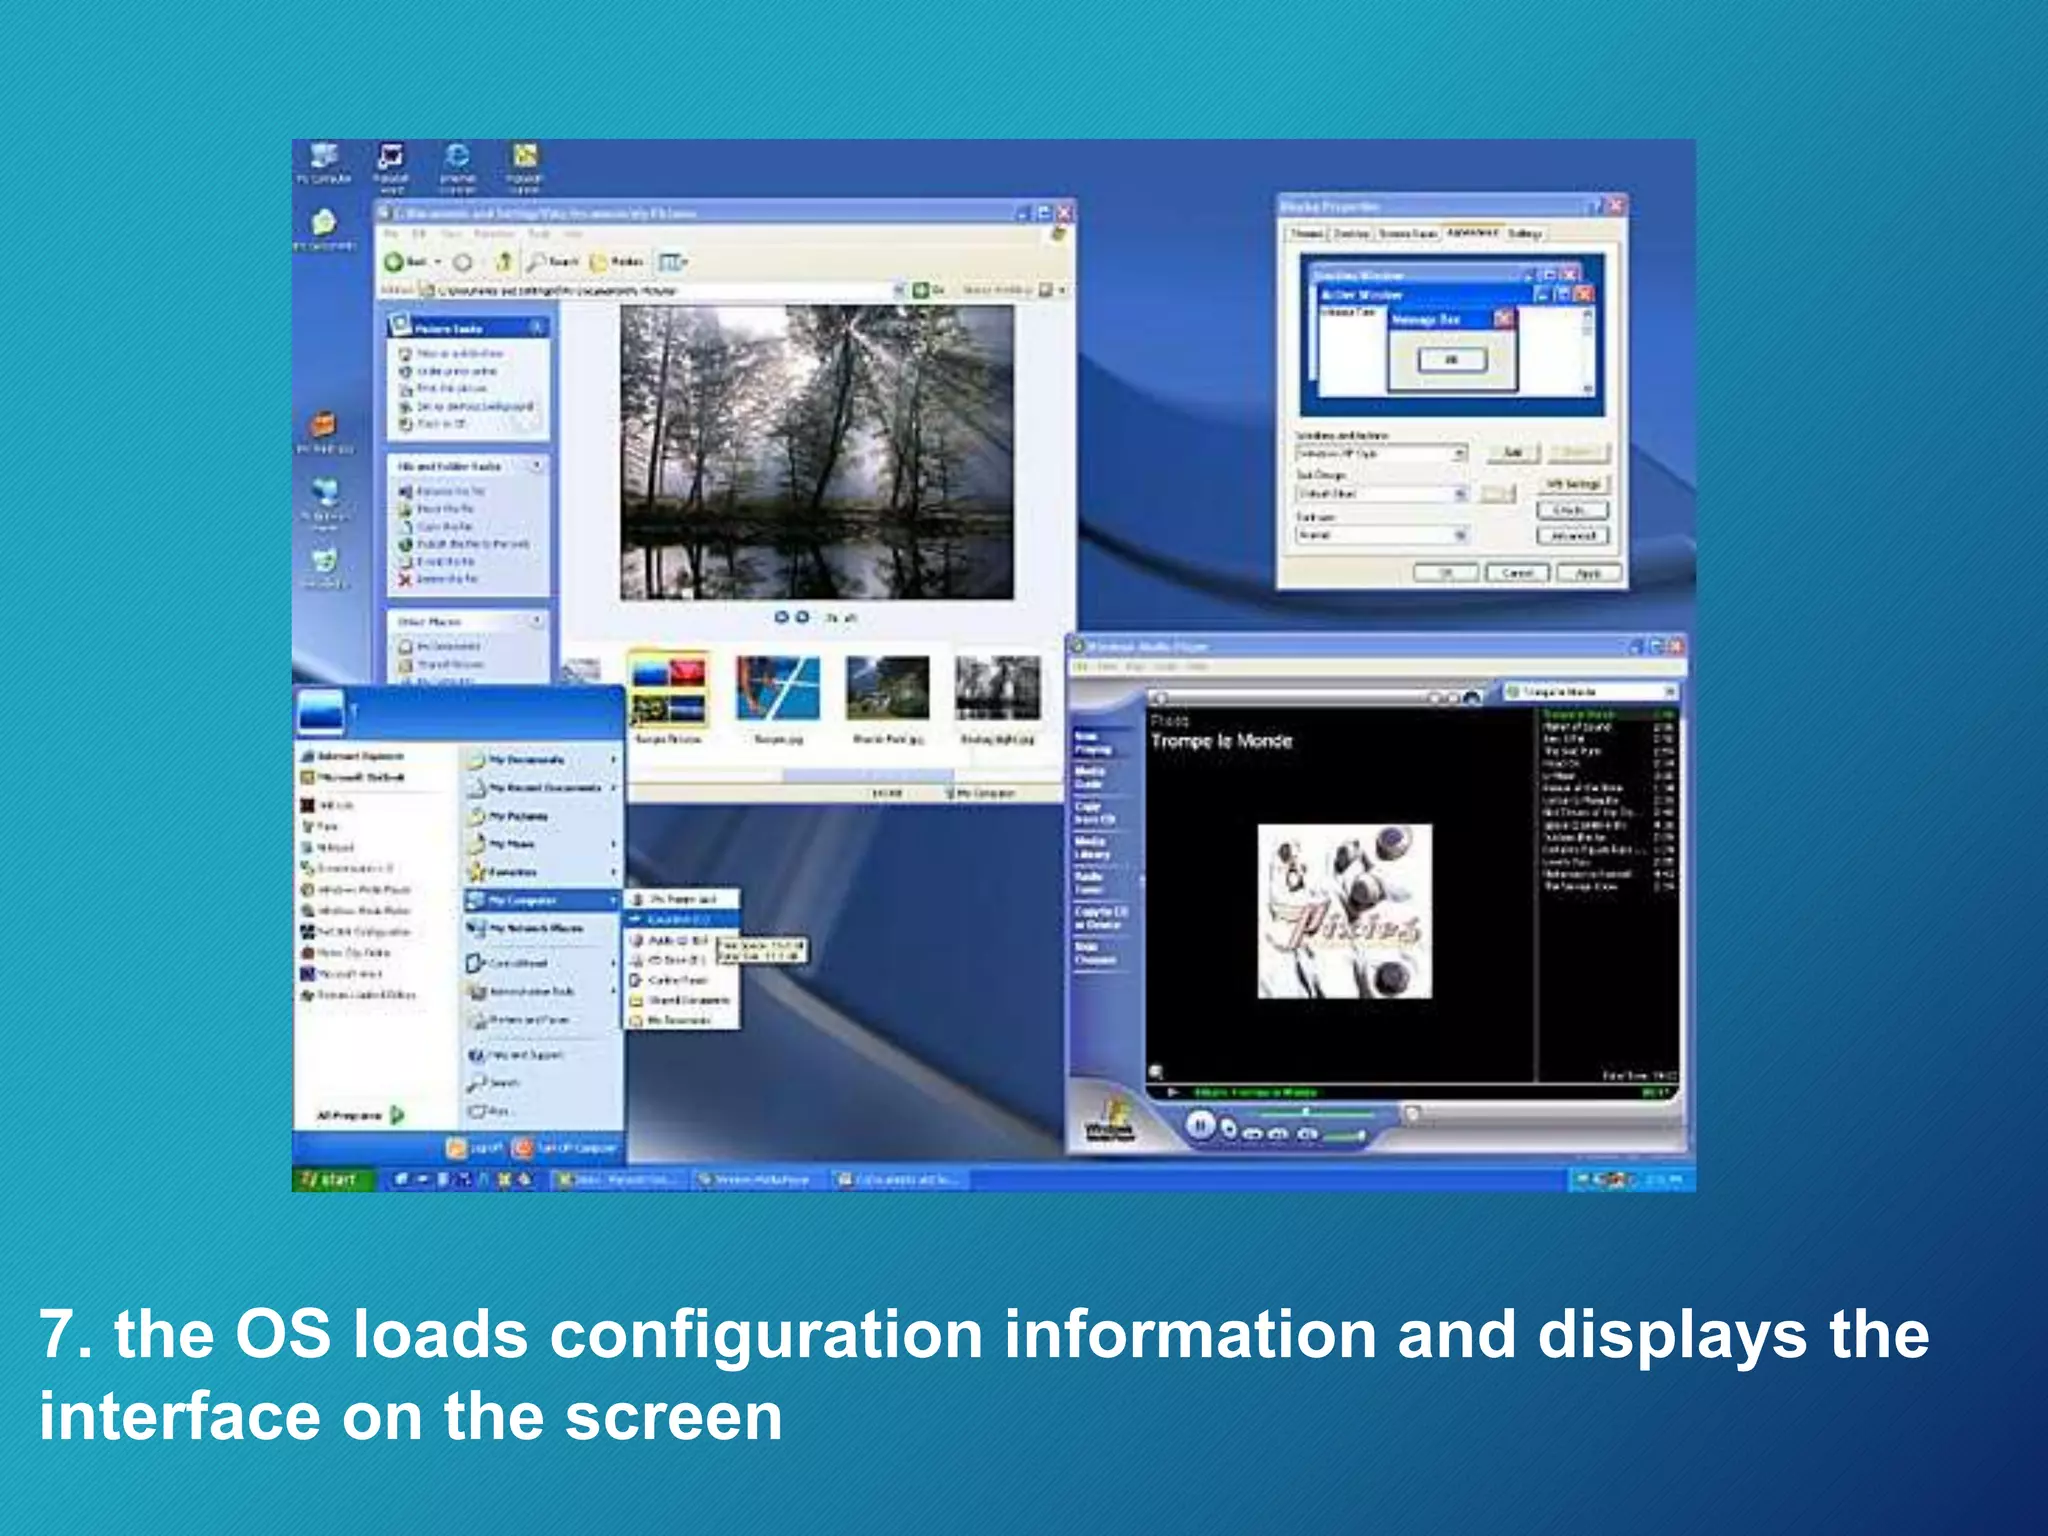
Task: Click Delete this file link
Action: (438, 579)
